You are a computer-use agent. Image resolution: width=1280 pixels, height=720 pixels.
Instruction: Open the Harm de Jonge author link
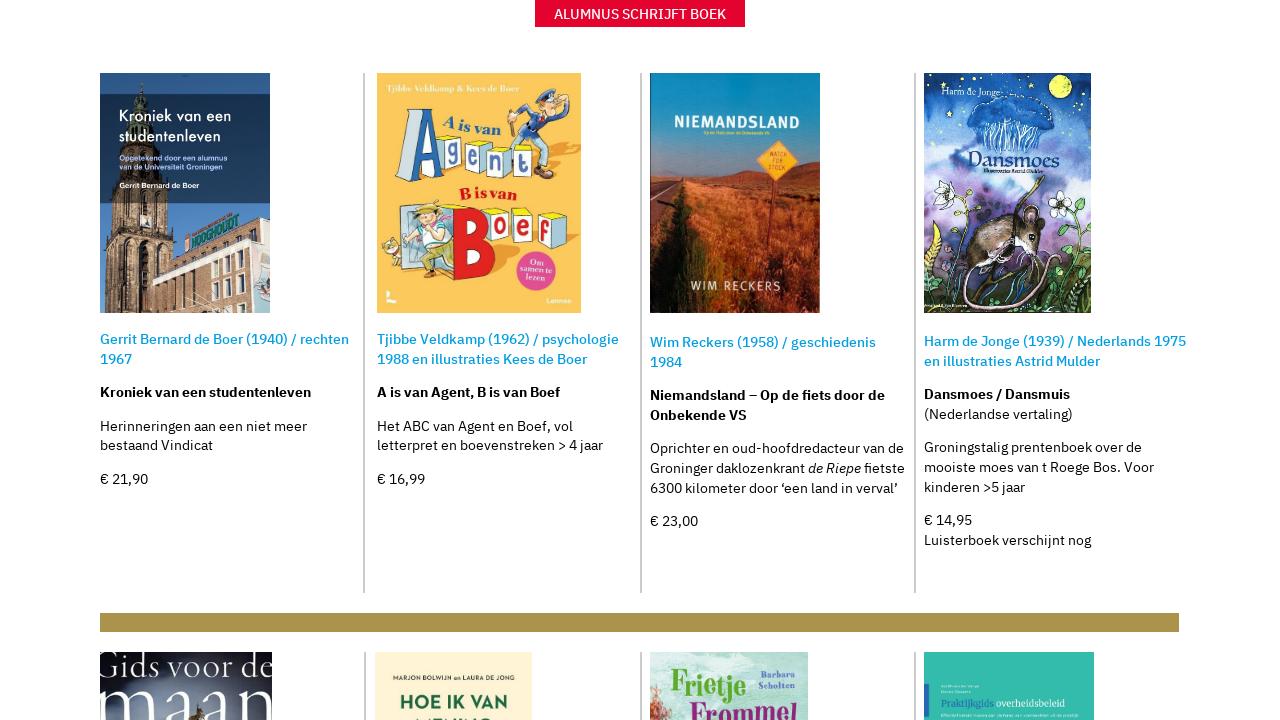(x=1054, y=351)
